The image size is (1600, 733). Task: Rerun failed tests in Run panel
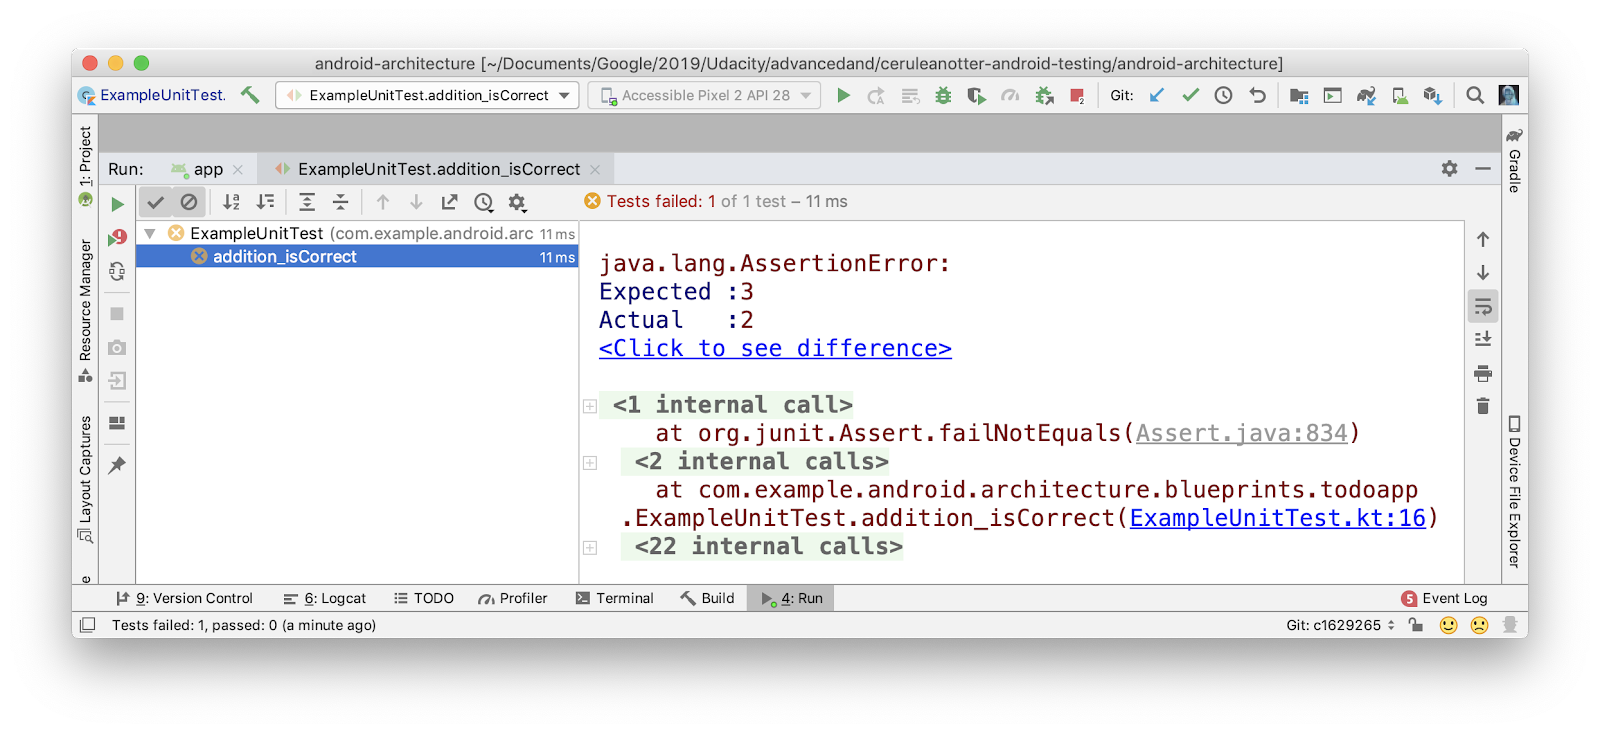[x=118, y=237]
